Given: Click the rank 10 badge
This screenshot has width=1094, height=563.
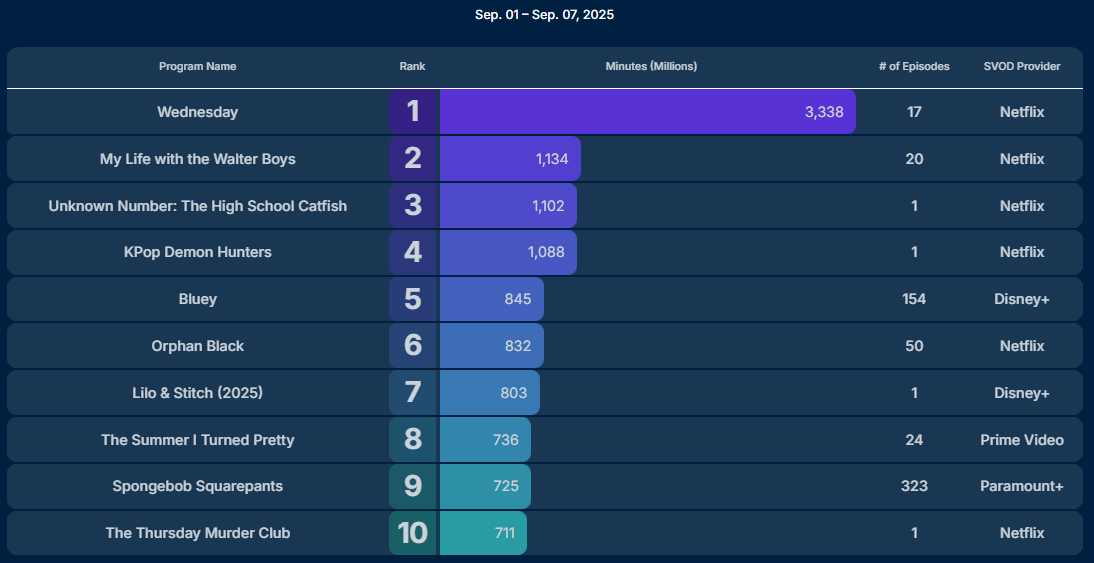Looking at the screenshot, I should pos(413,533).
